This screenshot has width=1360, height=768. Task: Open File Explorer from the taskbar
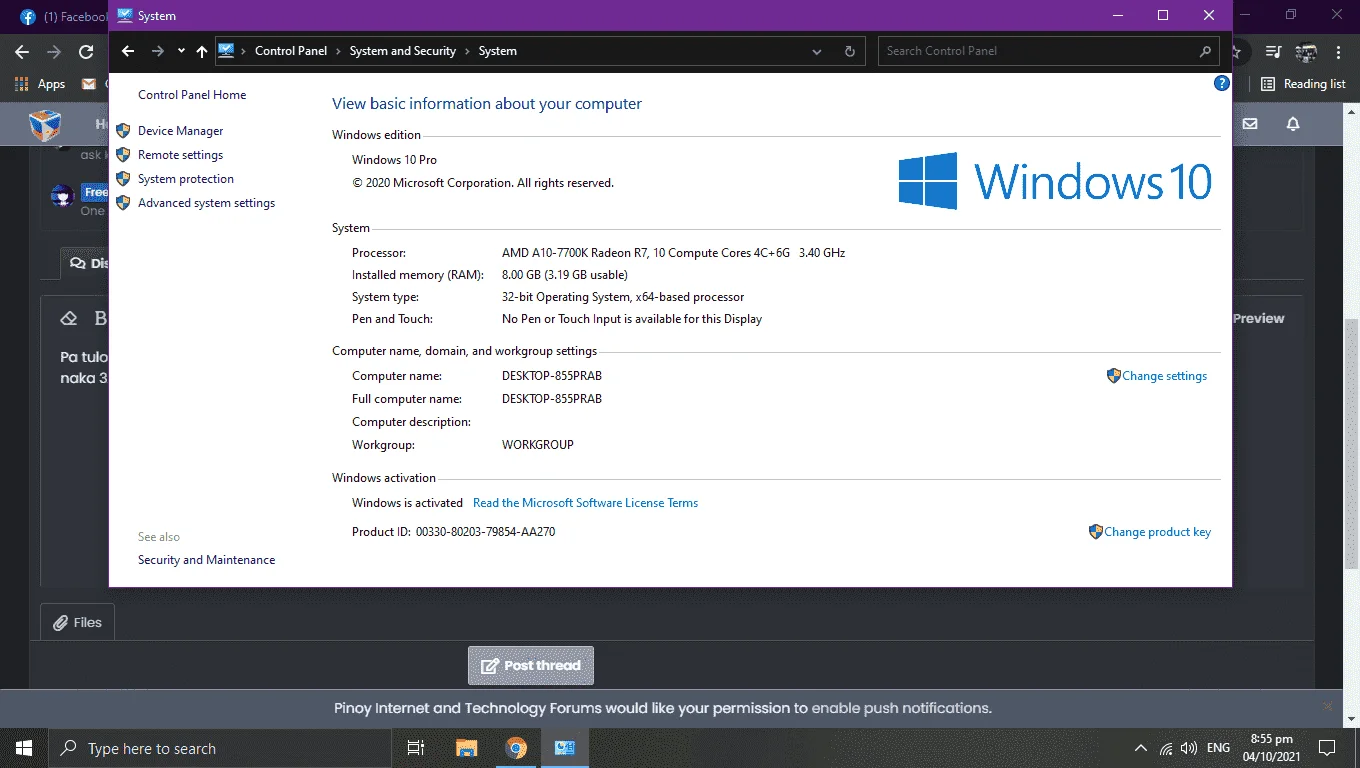[466, 748]
